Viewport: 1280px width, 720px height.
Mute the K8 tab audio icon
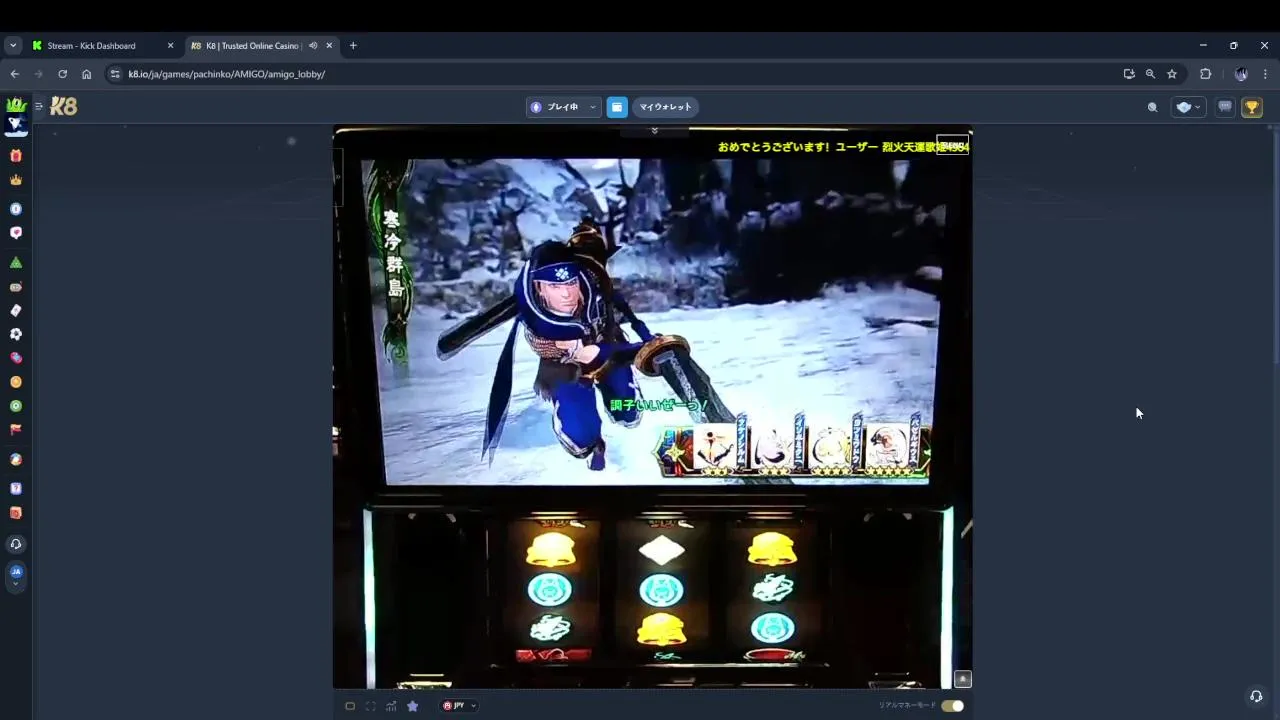pos(313,46)
